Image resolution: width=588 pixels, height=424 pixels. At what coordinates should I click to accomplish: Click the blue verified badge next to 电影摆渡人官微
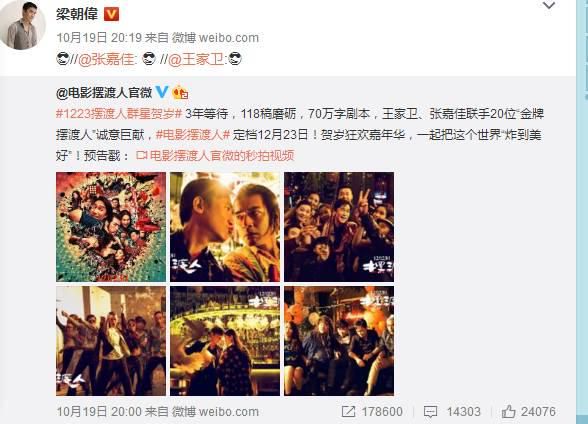pos(162,91)
